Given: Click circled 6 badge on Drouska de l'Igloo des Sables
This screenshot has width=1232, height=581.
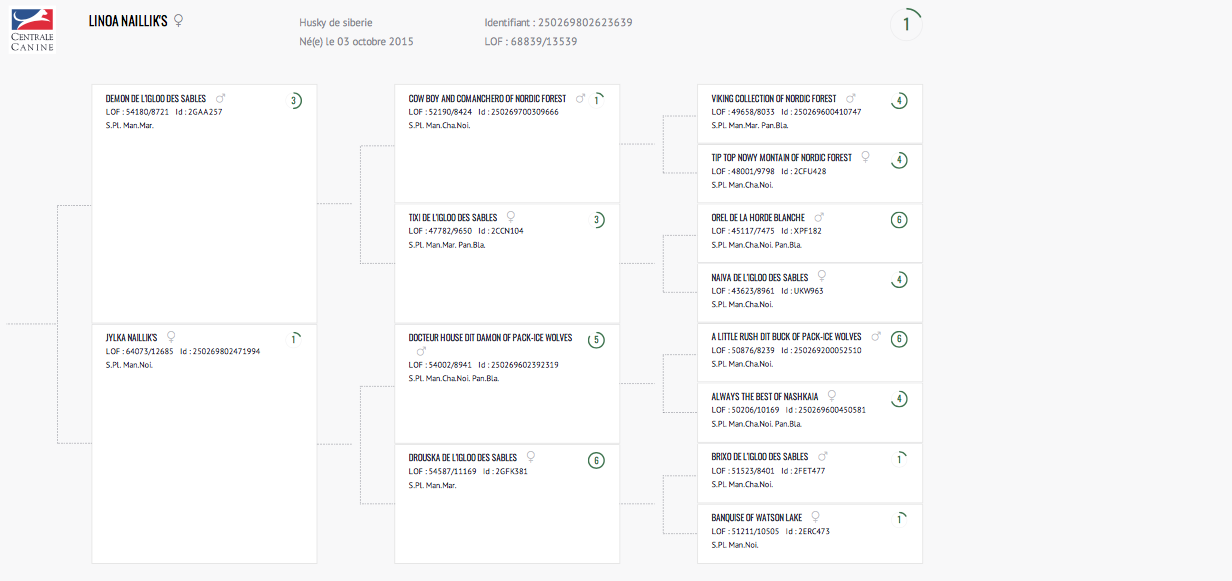Looking at the screenshot, I should (x=597, y=460).
